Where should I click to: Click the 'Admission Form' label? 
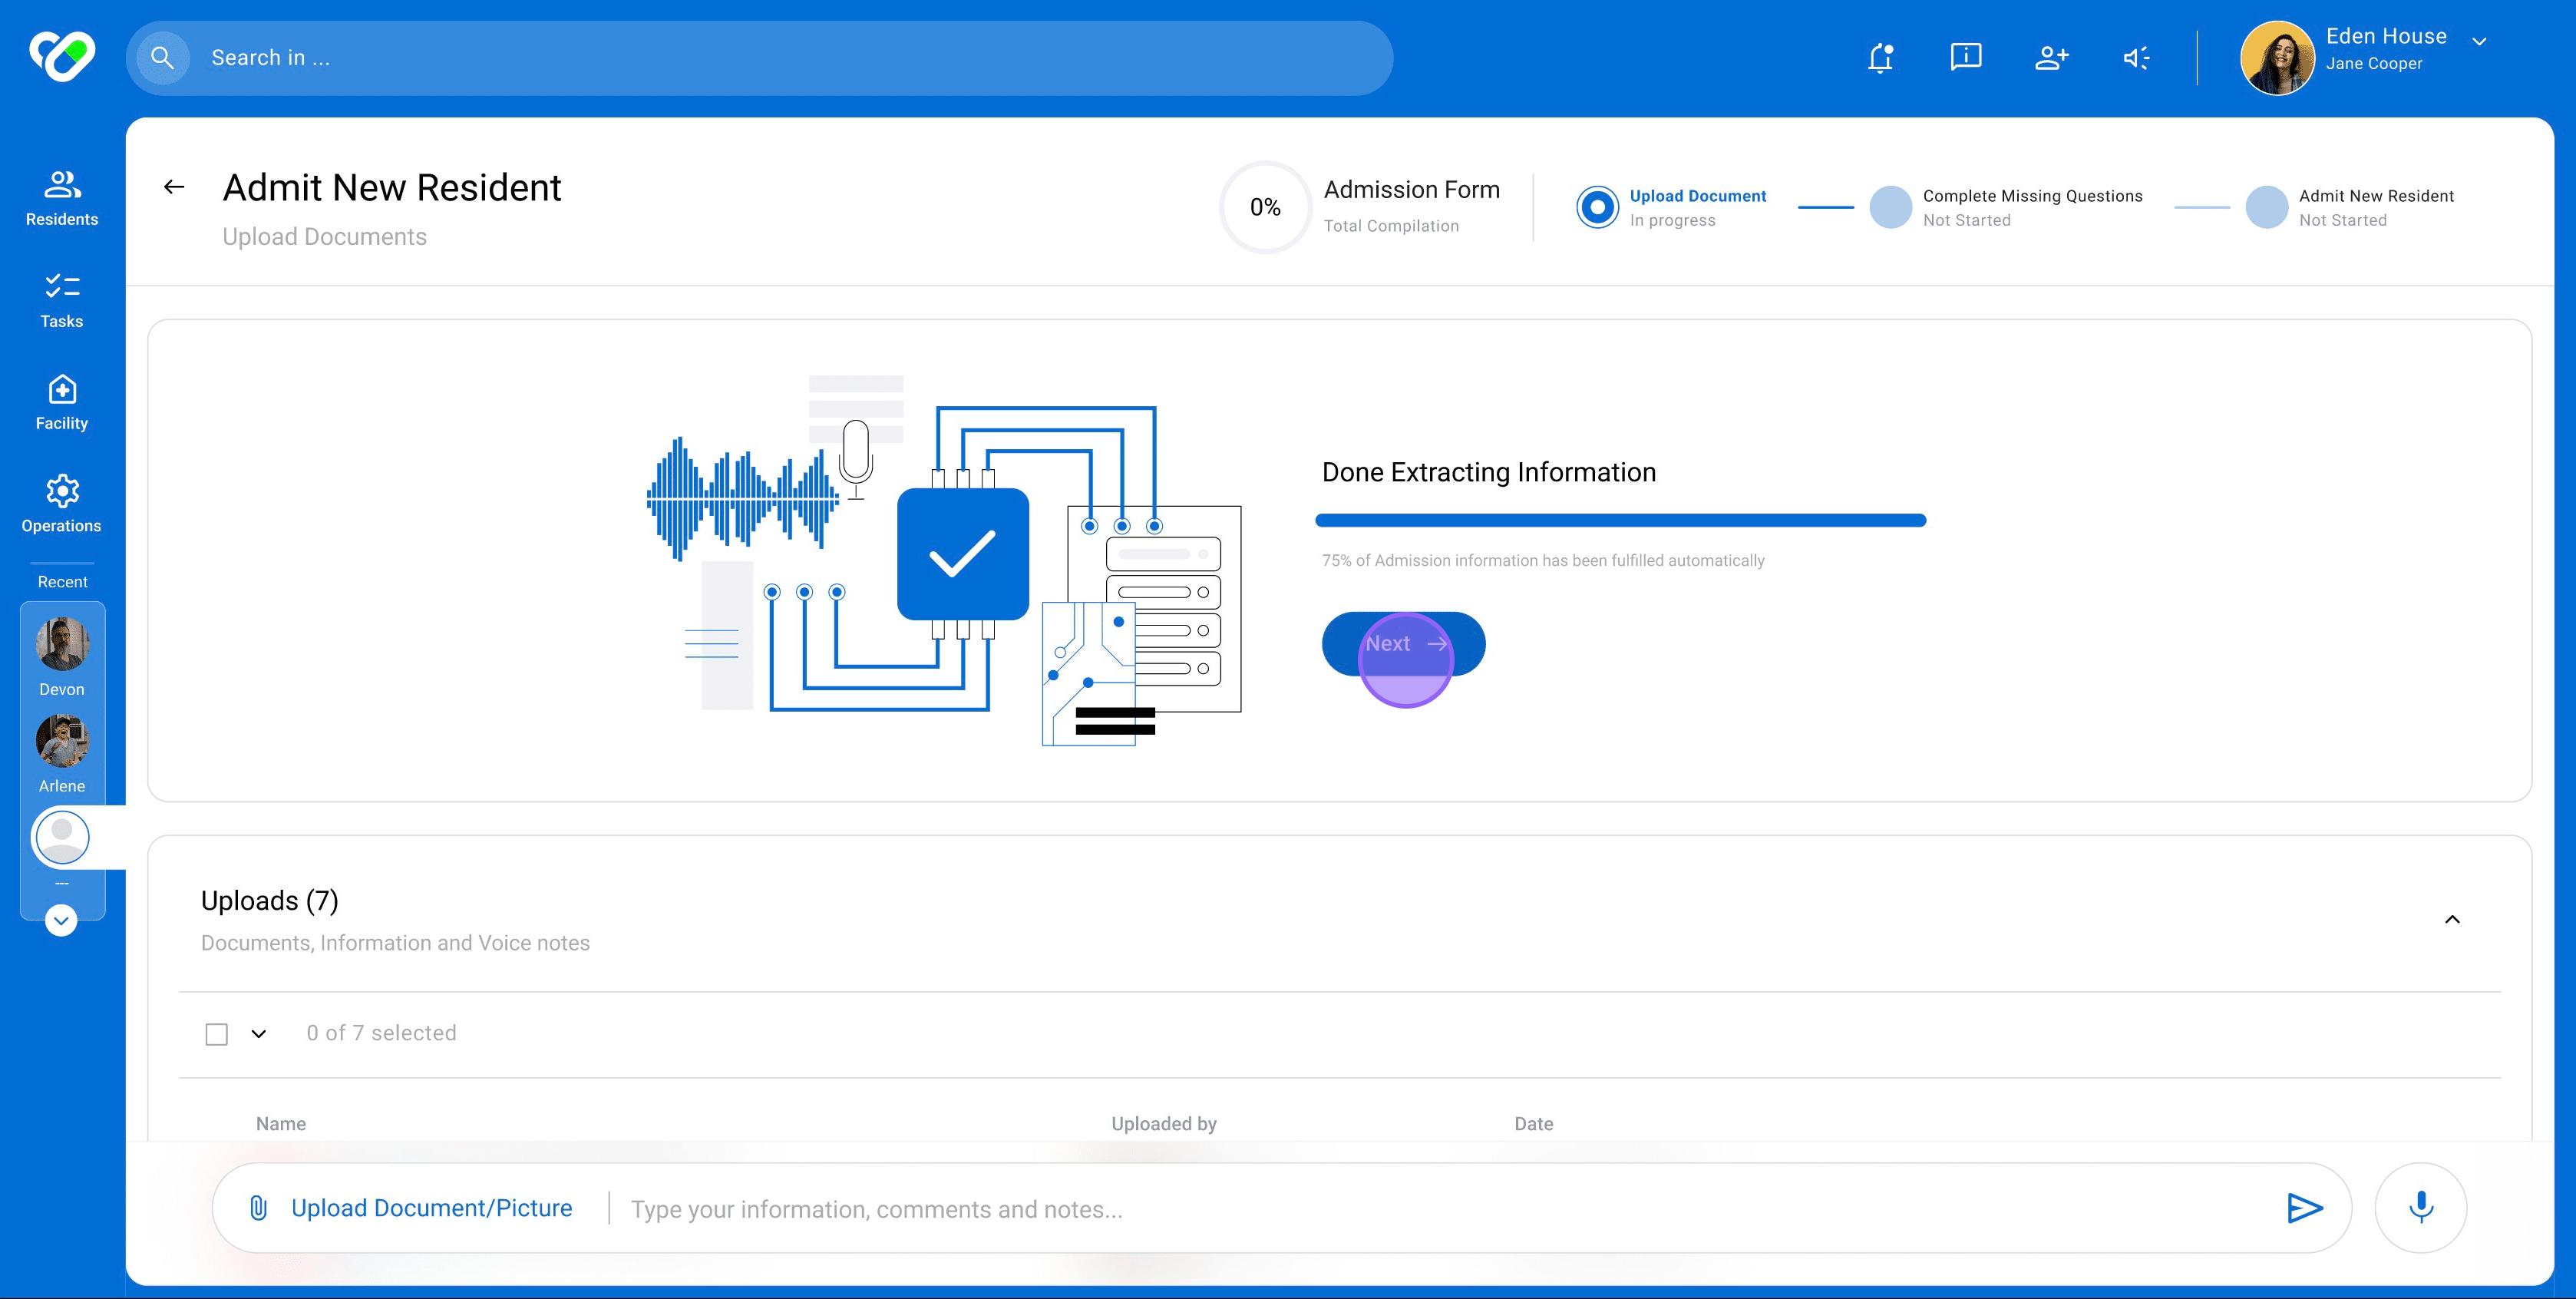1412,190
